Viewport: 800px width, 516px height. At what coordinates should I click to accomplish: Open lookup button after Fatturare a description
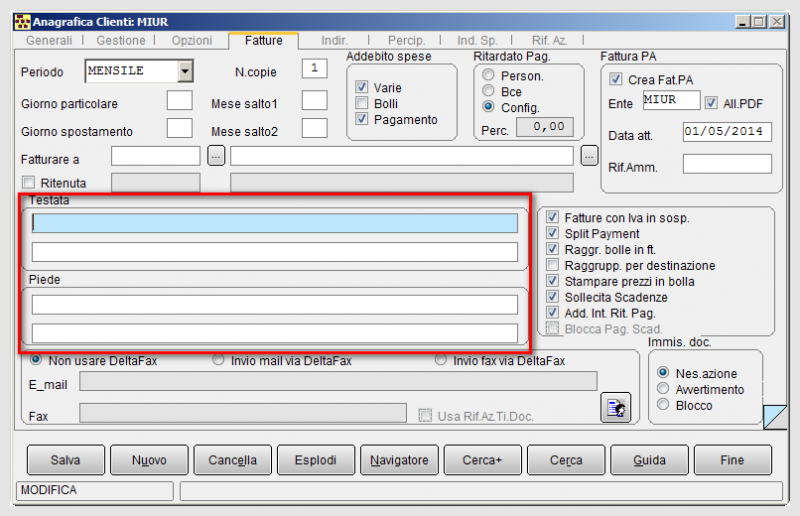pos(589,156)
